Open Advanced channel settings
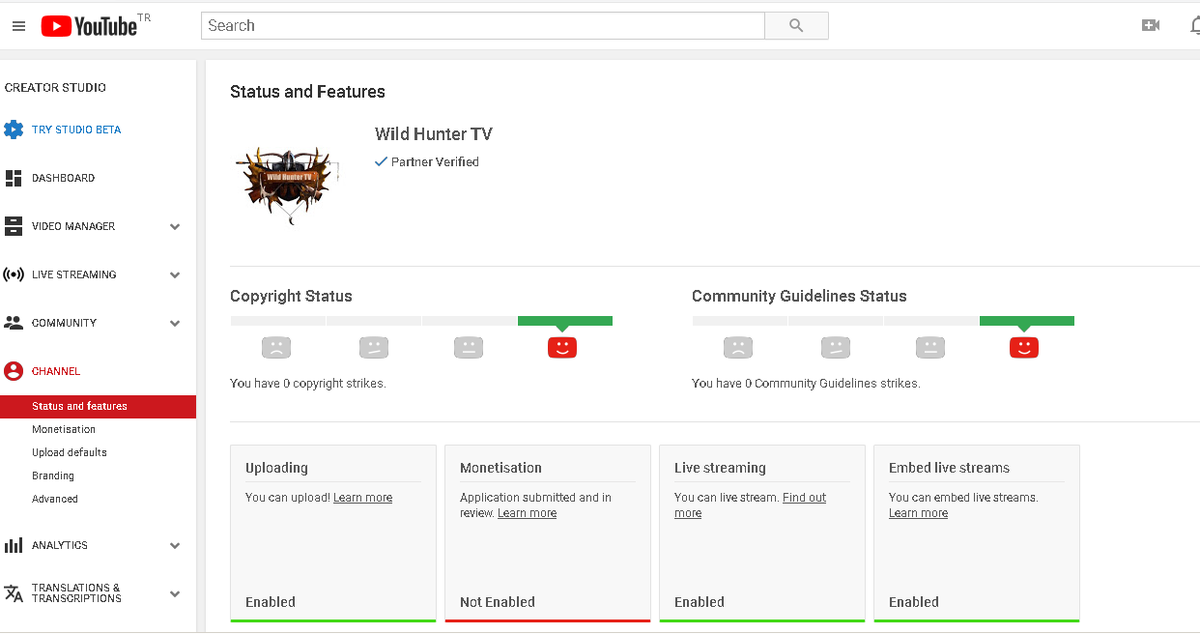 tap(55, 499)
